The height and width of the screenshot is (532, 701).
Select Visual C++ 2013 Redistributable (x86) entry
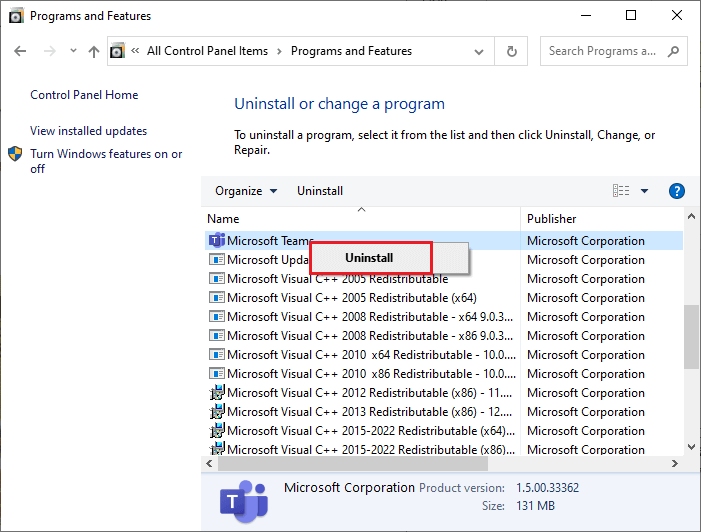click(x=370, y=412)
